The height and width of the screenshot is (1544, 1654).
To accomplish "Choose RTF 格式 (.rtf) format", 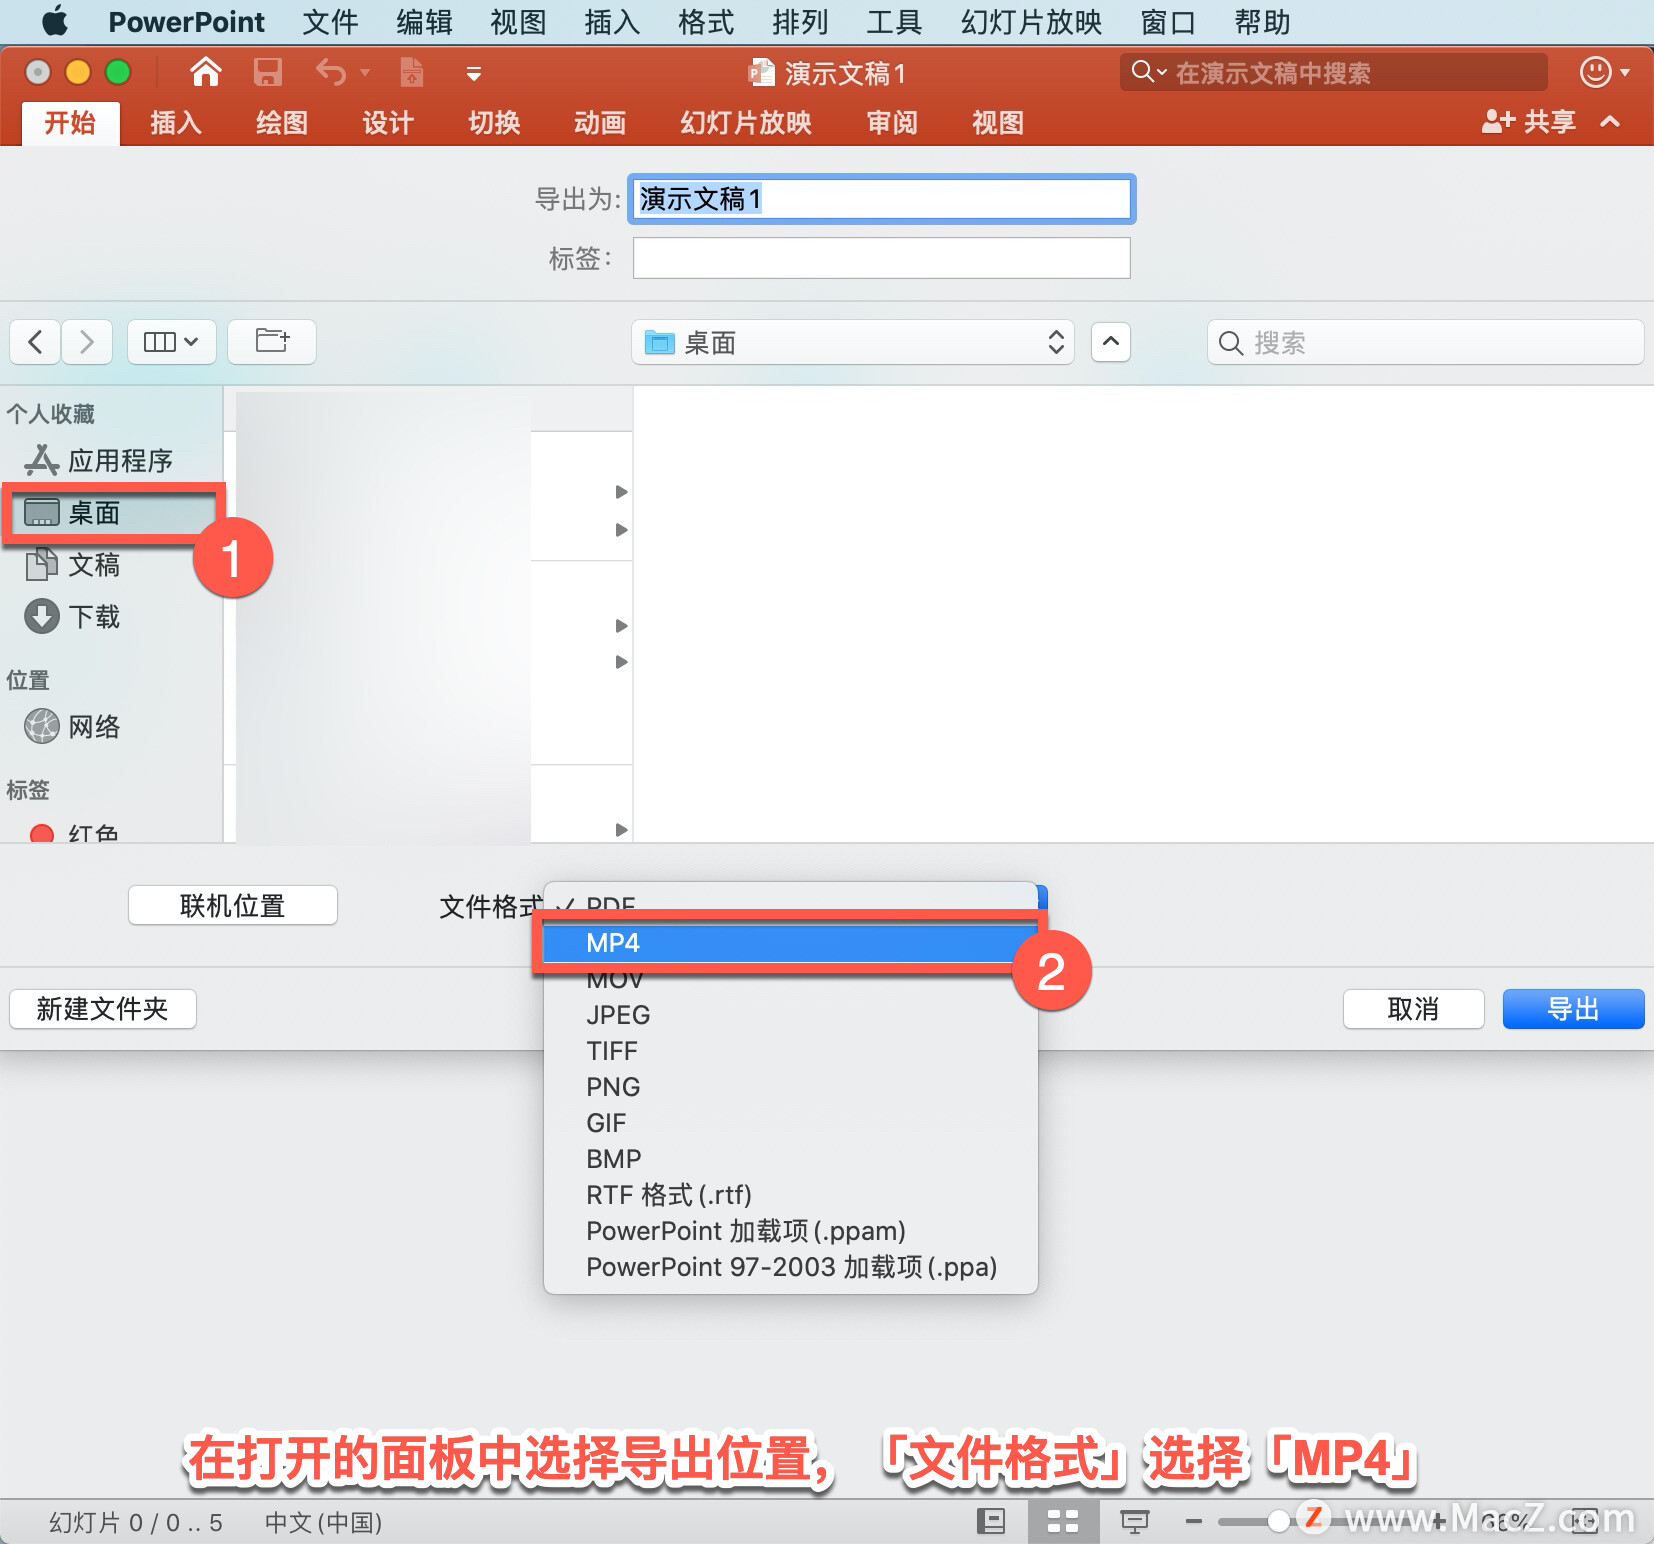I will pos(791,1195).
